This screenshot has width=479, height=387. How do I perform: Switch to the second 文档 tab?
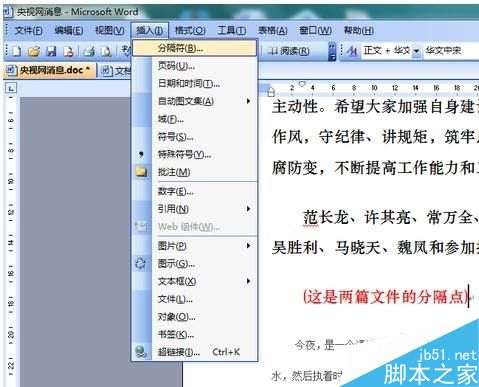[116, 71]
